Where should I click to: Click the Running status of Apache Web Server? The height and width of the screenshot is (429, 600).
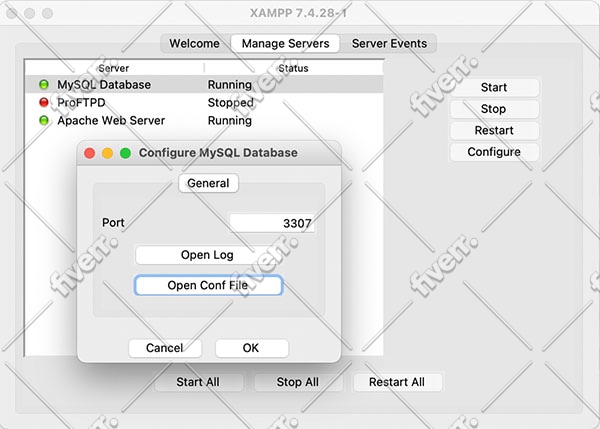pos(230,121)
